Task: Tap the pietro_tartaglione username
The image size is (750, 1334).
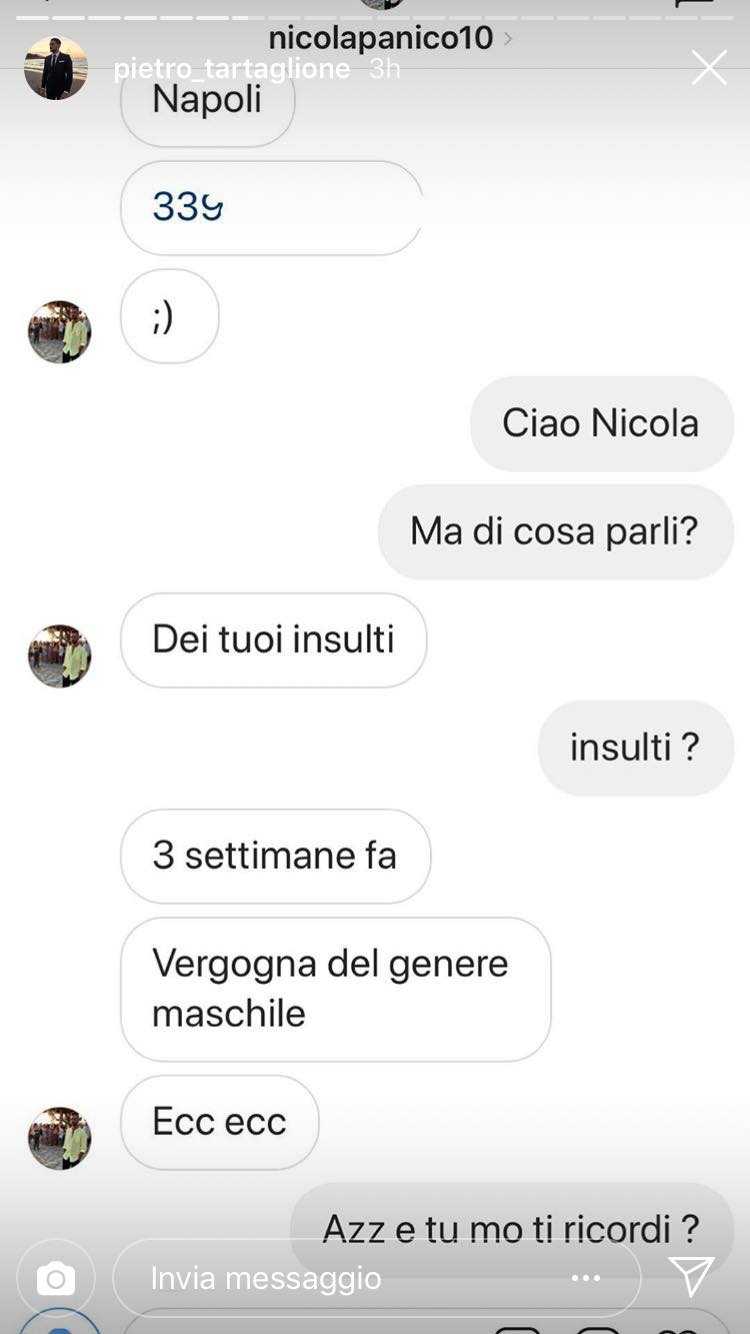Action: [x=232, y=69]
